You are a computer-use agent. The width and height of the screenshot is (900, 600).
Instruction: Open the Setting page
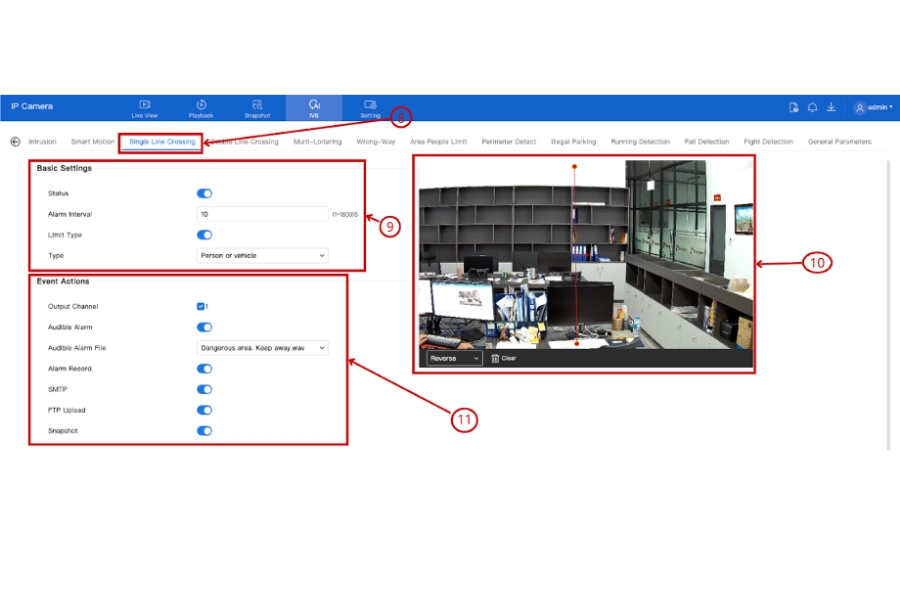coord(370,108)
